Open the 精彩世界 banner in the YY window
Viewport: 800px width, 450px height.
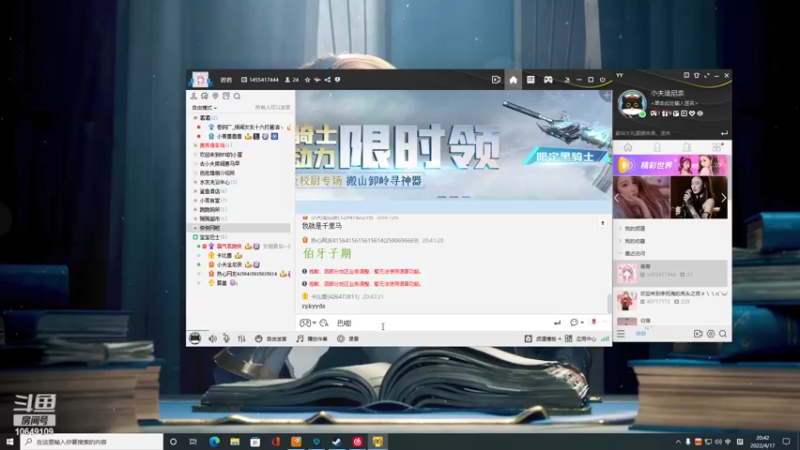point(670,165)
